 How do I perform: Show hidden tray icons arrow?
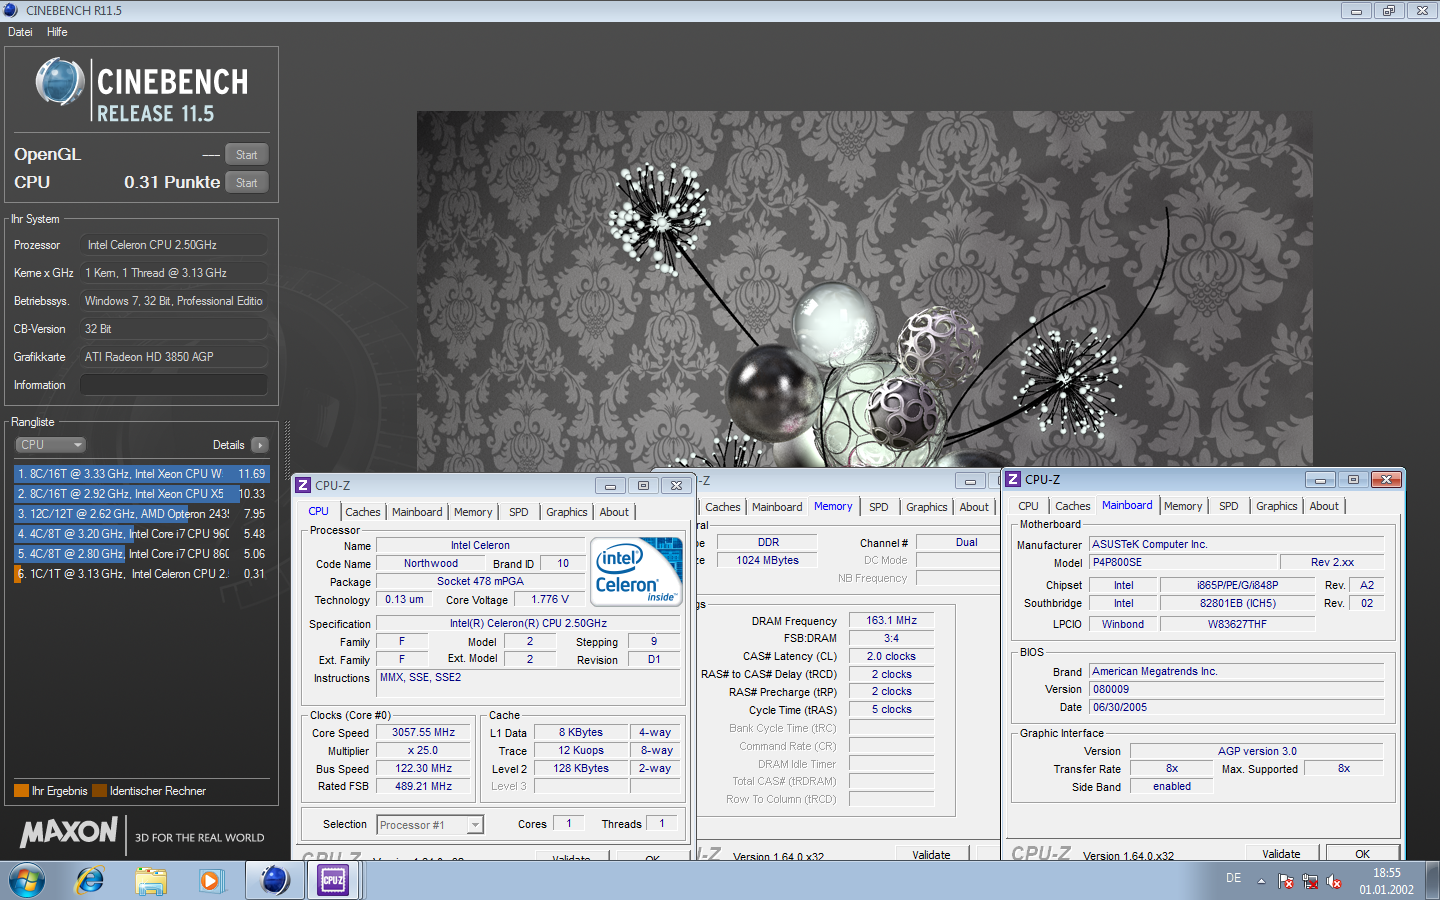(x=1261, y=881)
